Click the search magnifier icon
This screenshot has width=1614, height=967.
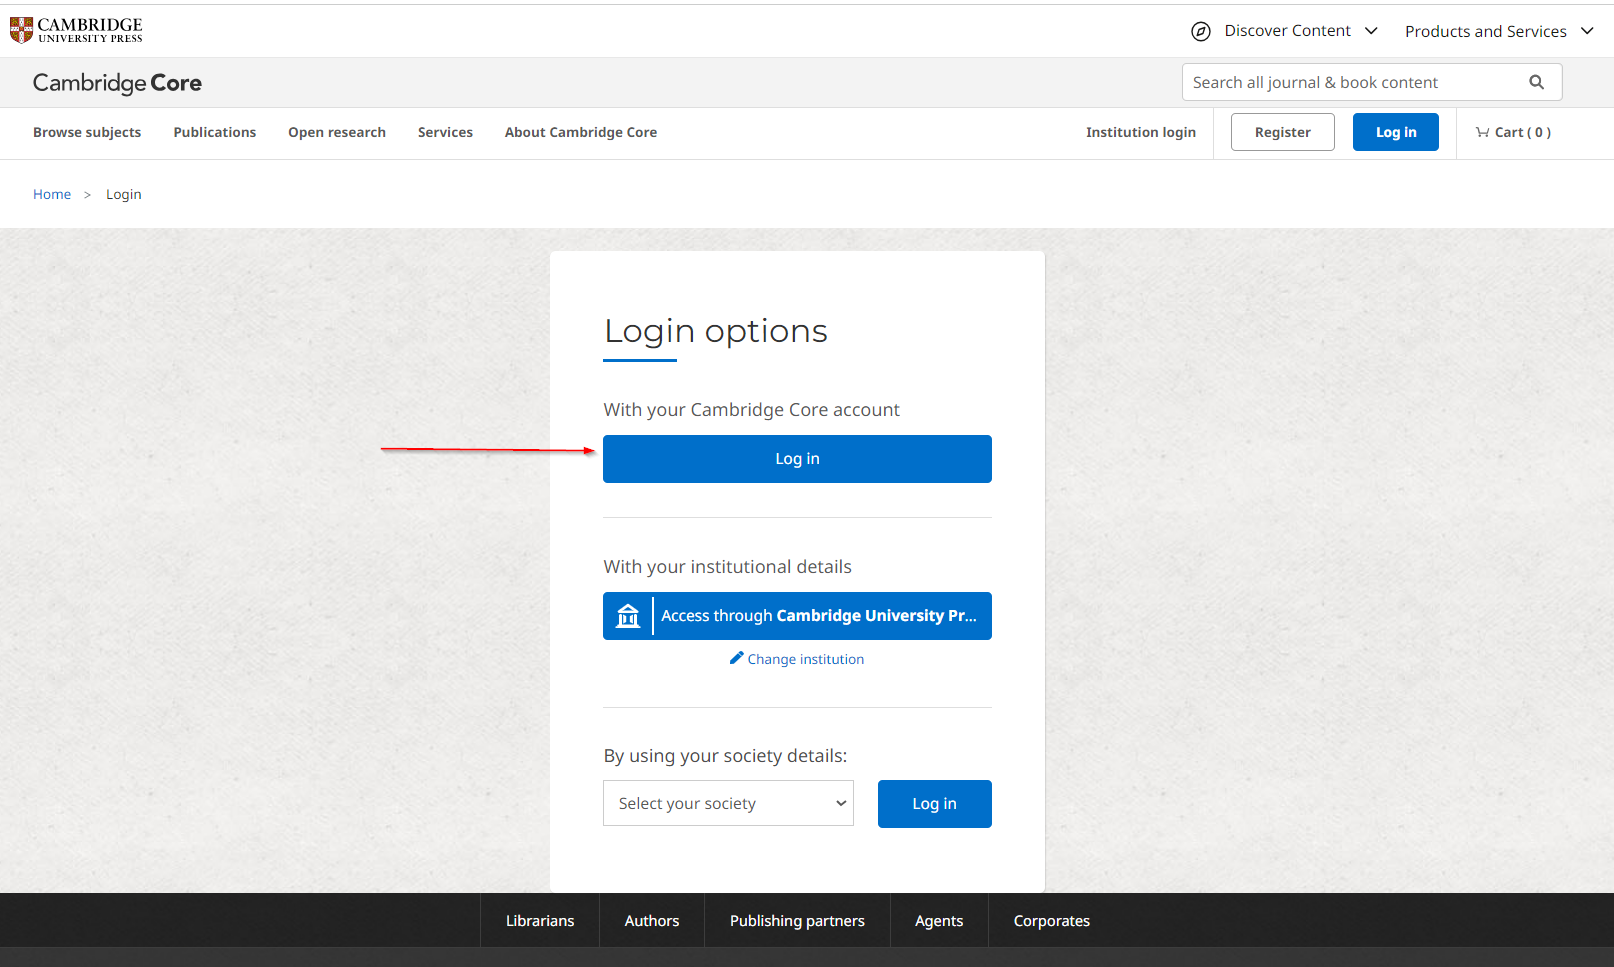(1536, 82)
